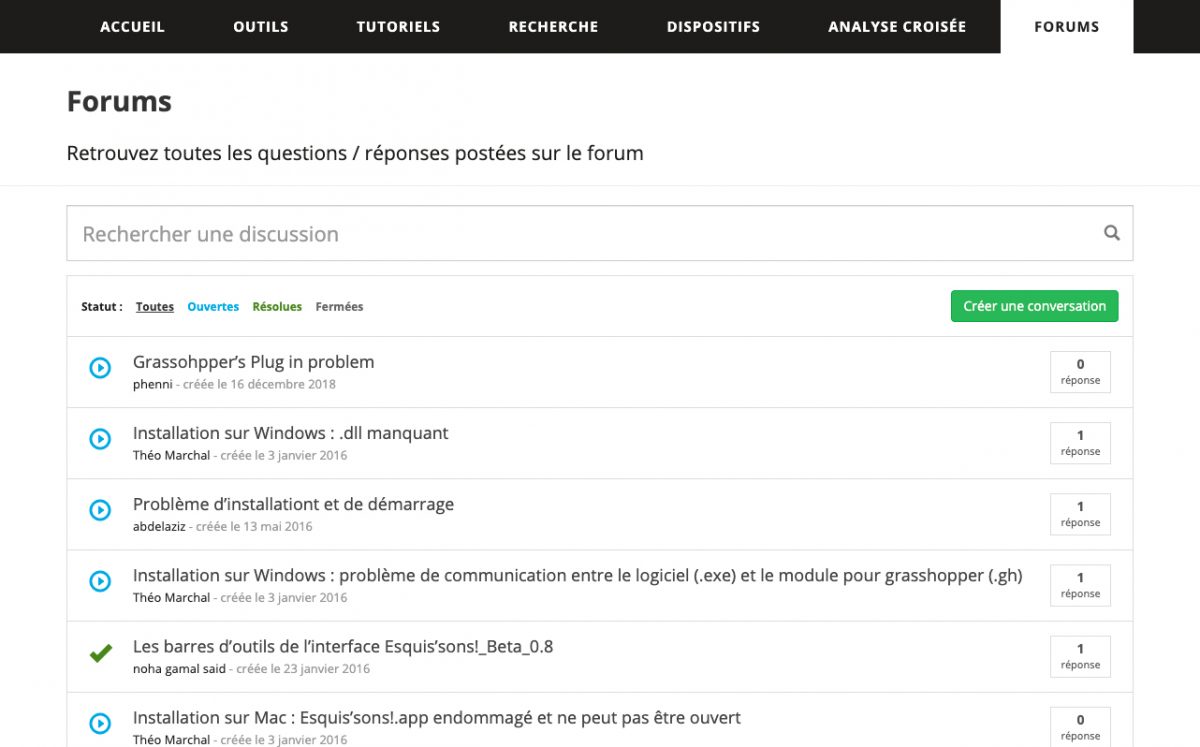Click open-status icon beside .dll manquant thread
The image size is (1200, 747).
[x=100, y=439]
